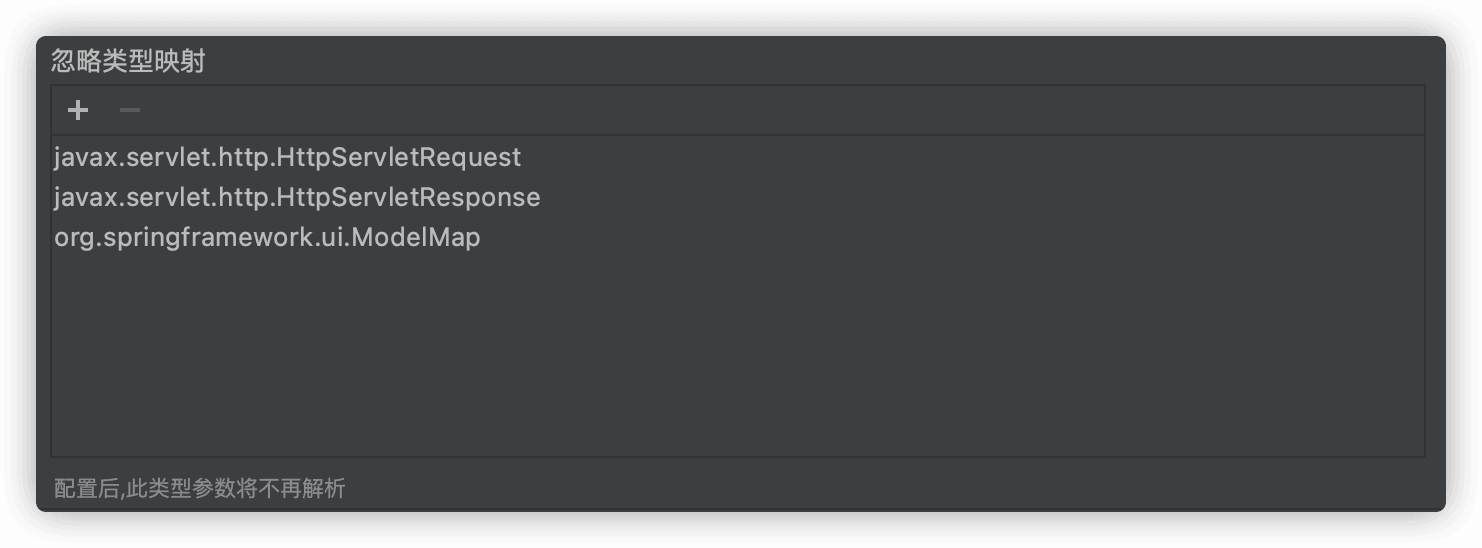This screenshot has width=1482, height=548.
Task: Hit the remove icon next to the add icon
Action: click(x=130, y=110)
